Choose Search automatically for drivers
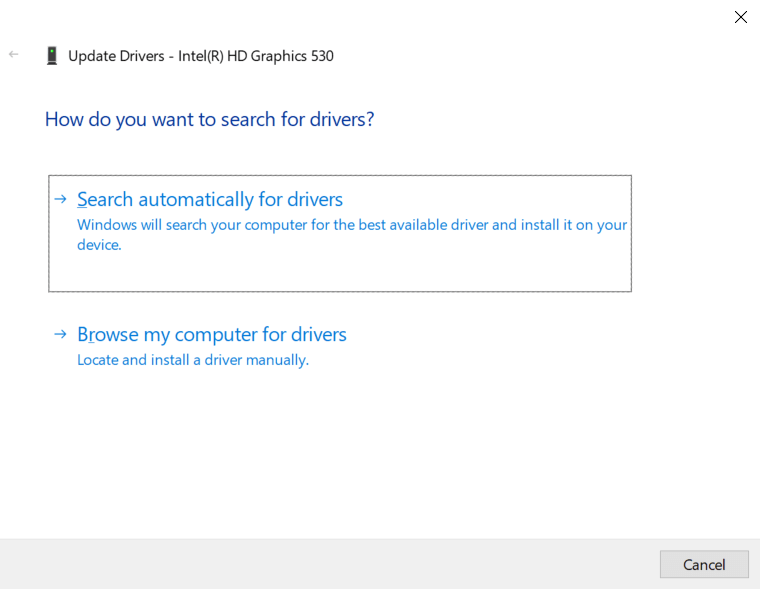The width and height of the screenshot is (760, 589). click(x=210, y=199)
